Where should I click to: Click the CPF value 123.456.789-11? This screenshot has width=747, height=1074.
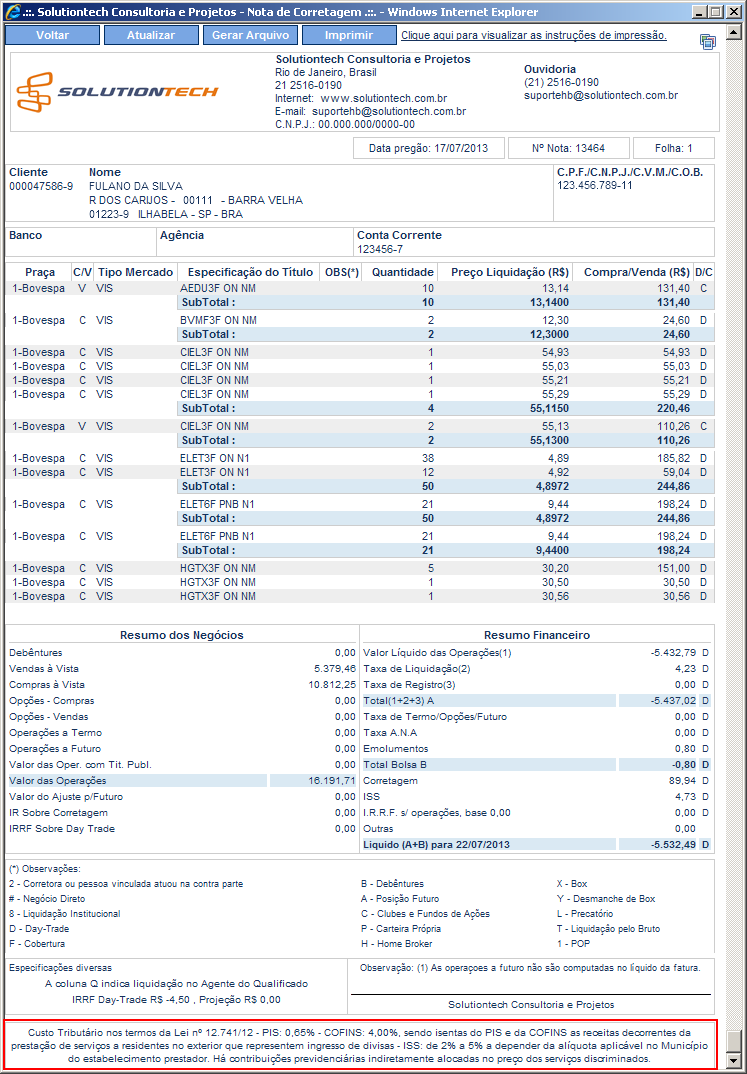(595, 186)
